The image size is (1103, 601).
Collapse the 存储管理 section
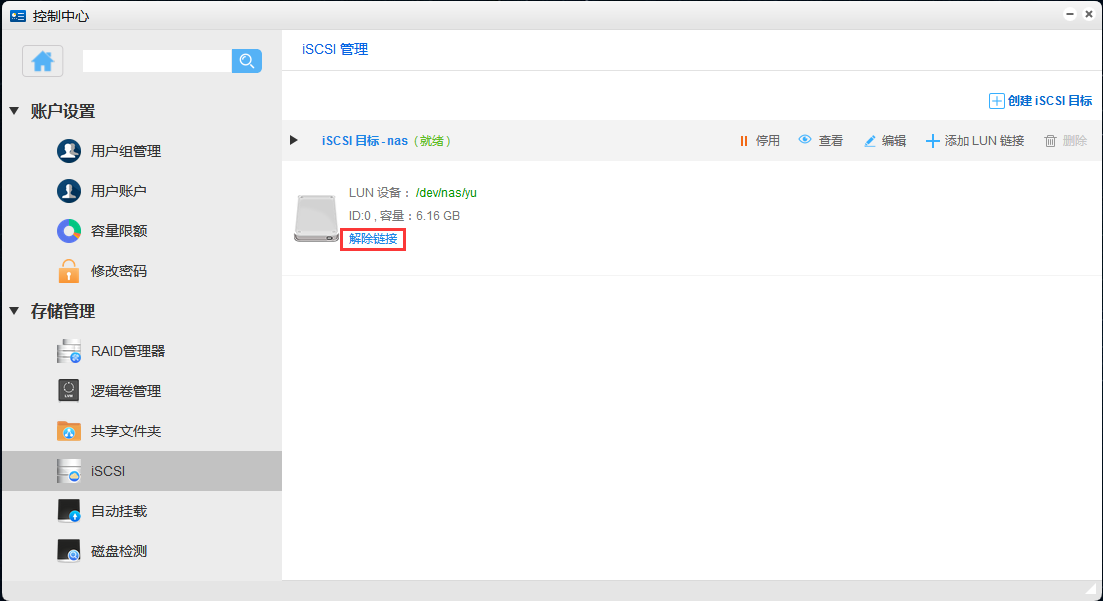14,311
